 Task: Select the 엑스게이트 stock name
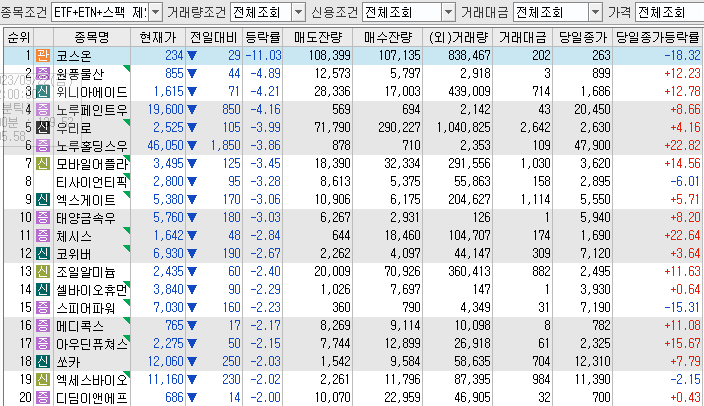[86, 200]
